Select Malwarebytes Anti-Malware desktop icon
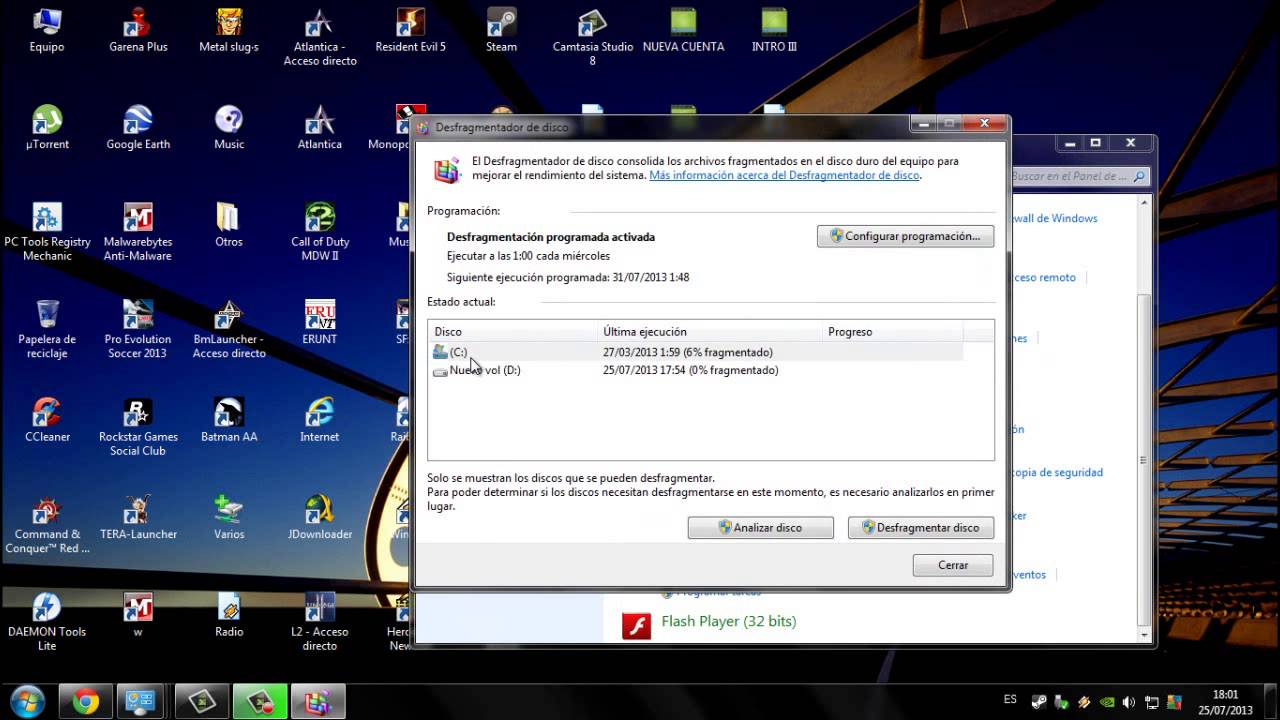The width and height of the screenshot is (1280, 720). pyautogui.click(x=138, y=232)
